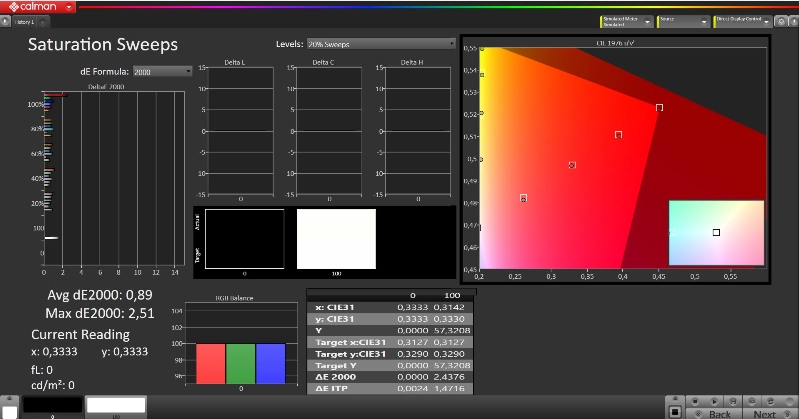Select the white 100 swatch at bottom
Screen dimensions: 799x419
116,405
